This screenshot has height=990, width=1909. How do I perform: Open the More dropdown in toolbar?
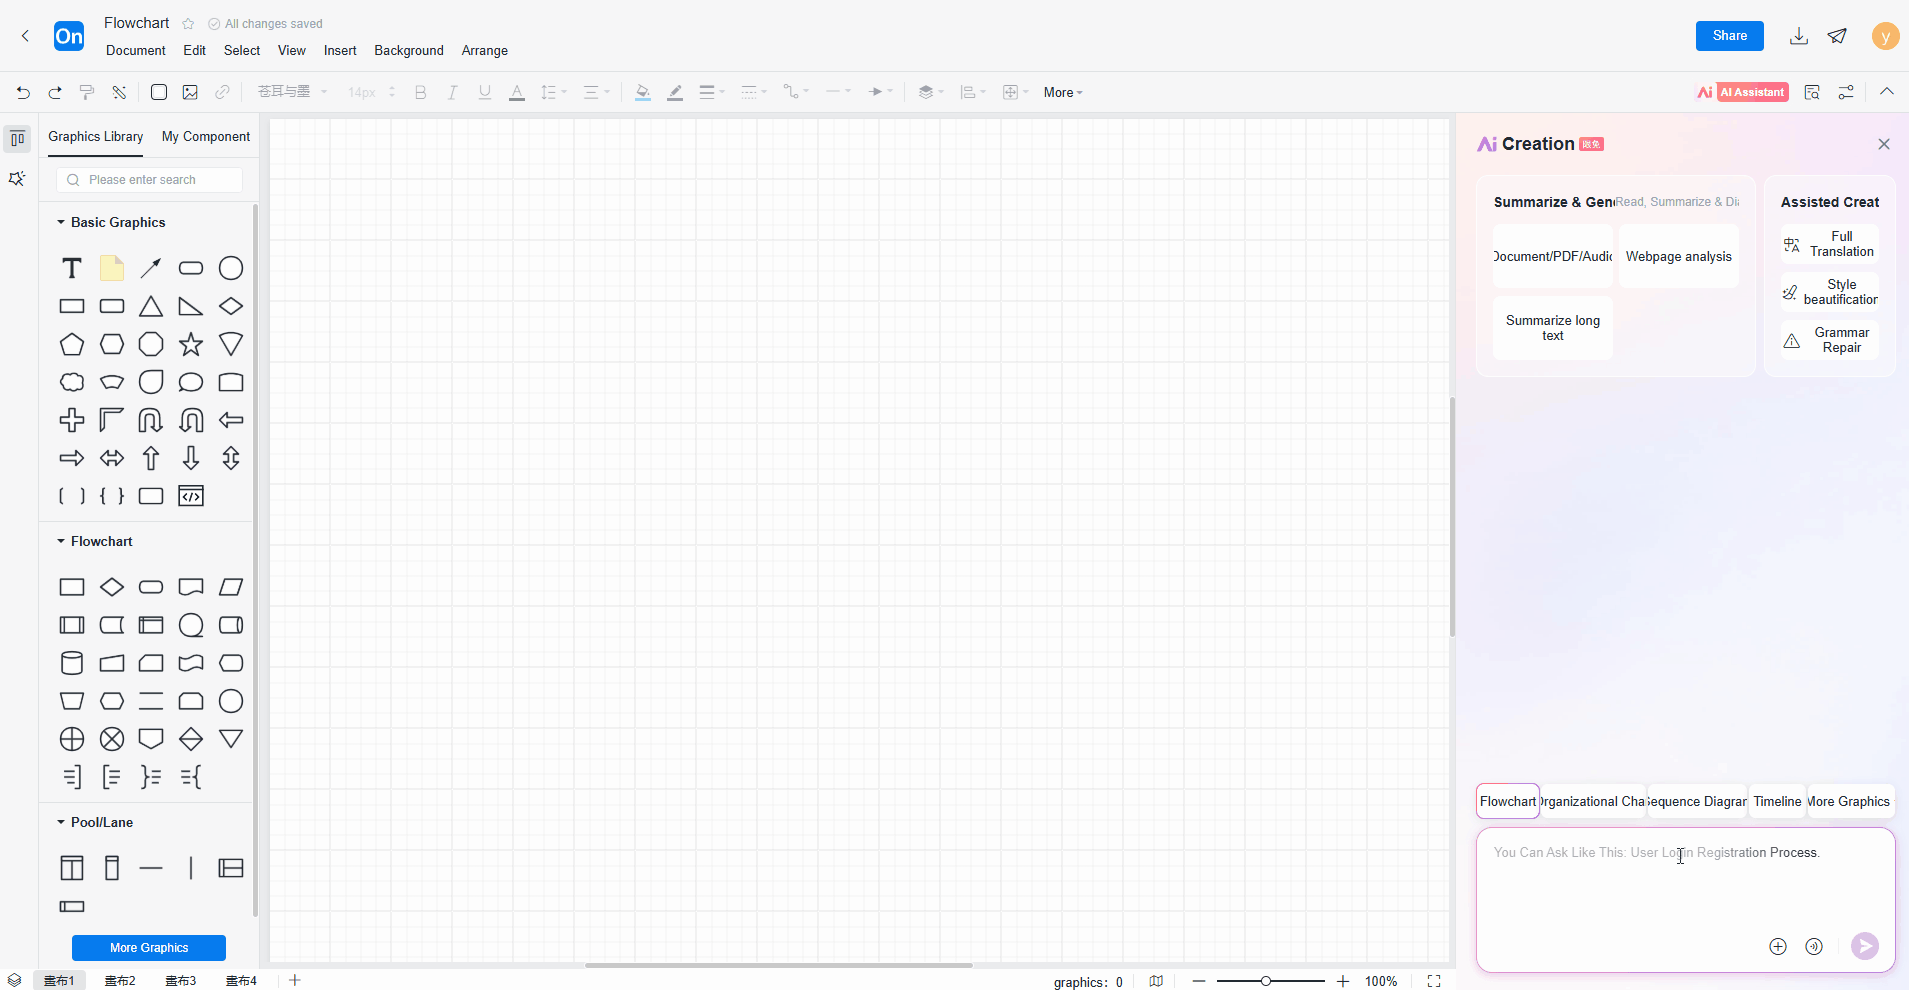pos(1062,92)
